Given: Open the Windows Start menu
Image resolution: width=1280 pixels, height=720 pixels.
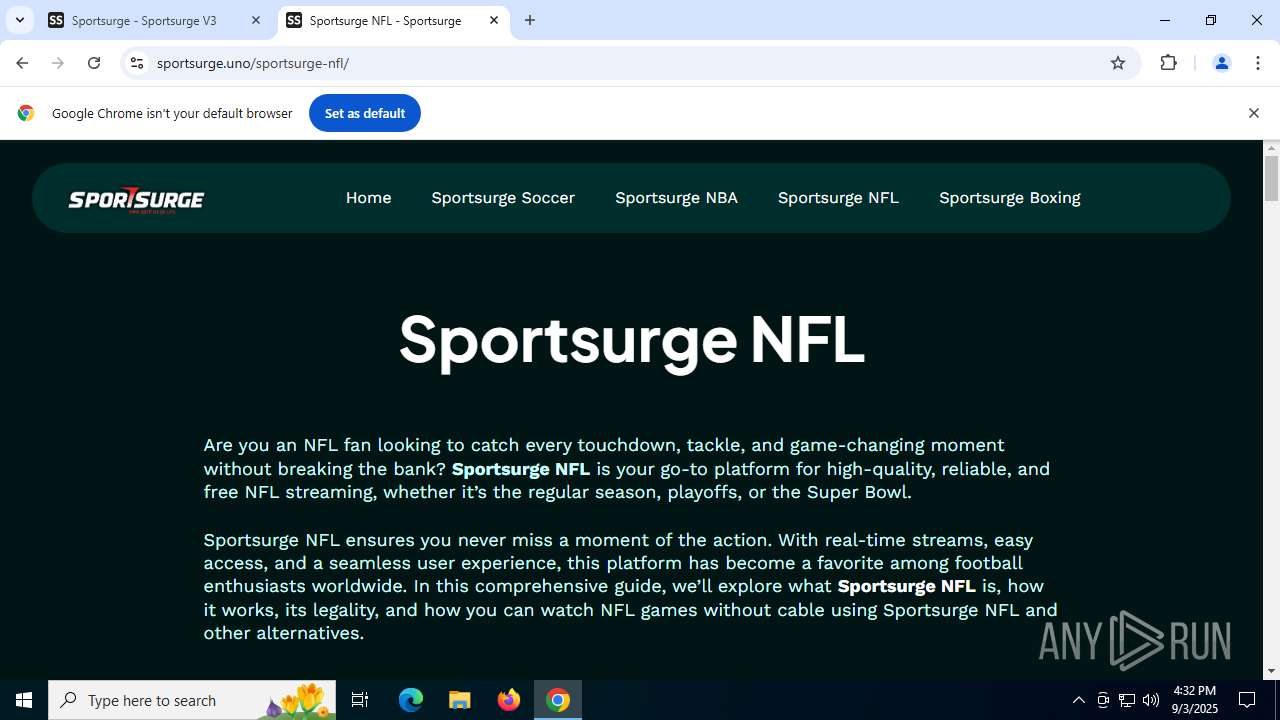Looking at the screenshot, I should tap(24, 700).
